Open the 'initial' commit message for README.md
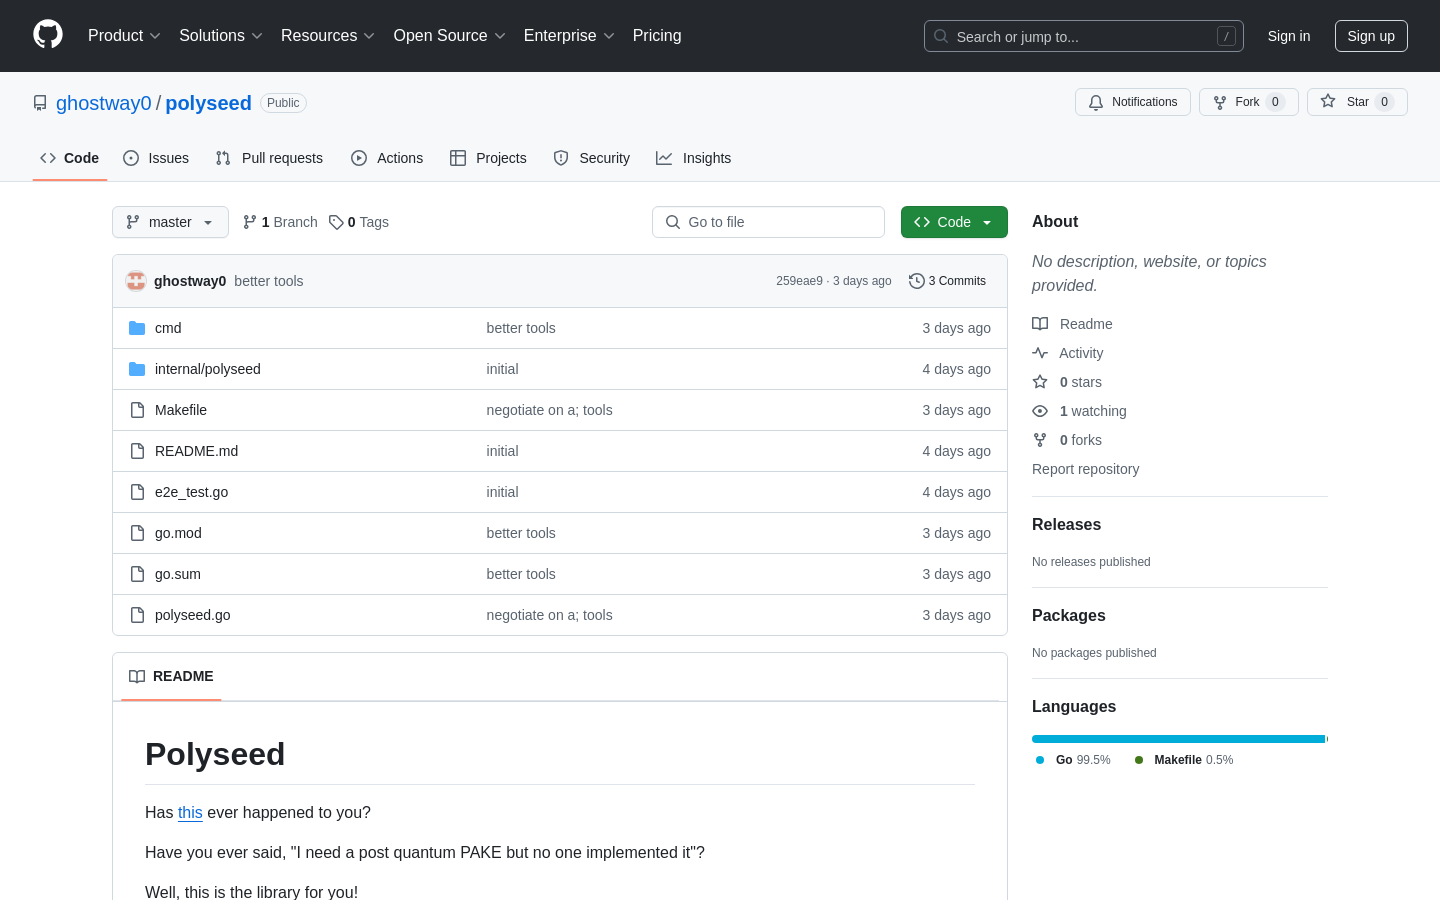The width and height of the screenshot is (1440, 900). 502,451
